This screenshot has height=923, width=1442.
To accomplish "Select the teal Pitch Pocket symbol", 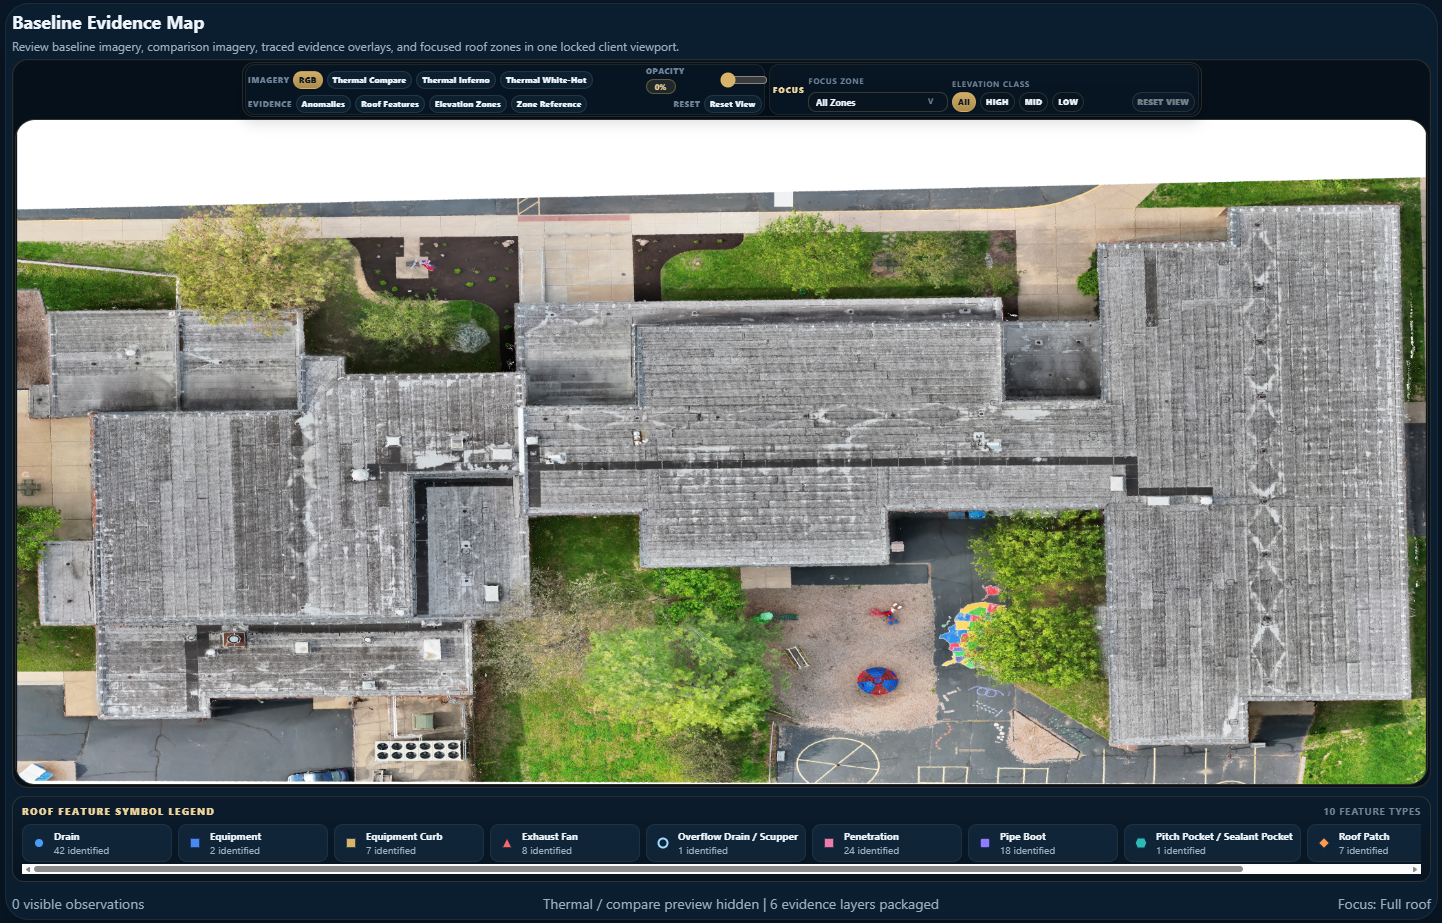I will tap(1141, 843).
